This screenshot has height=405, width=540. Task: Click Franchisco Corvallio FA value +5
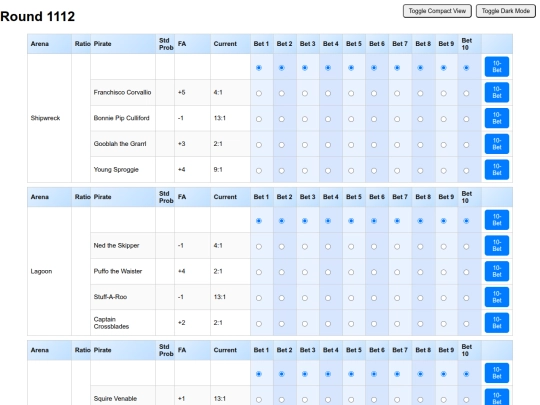[x=181, y=92]
